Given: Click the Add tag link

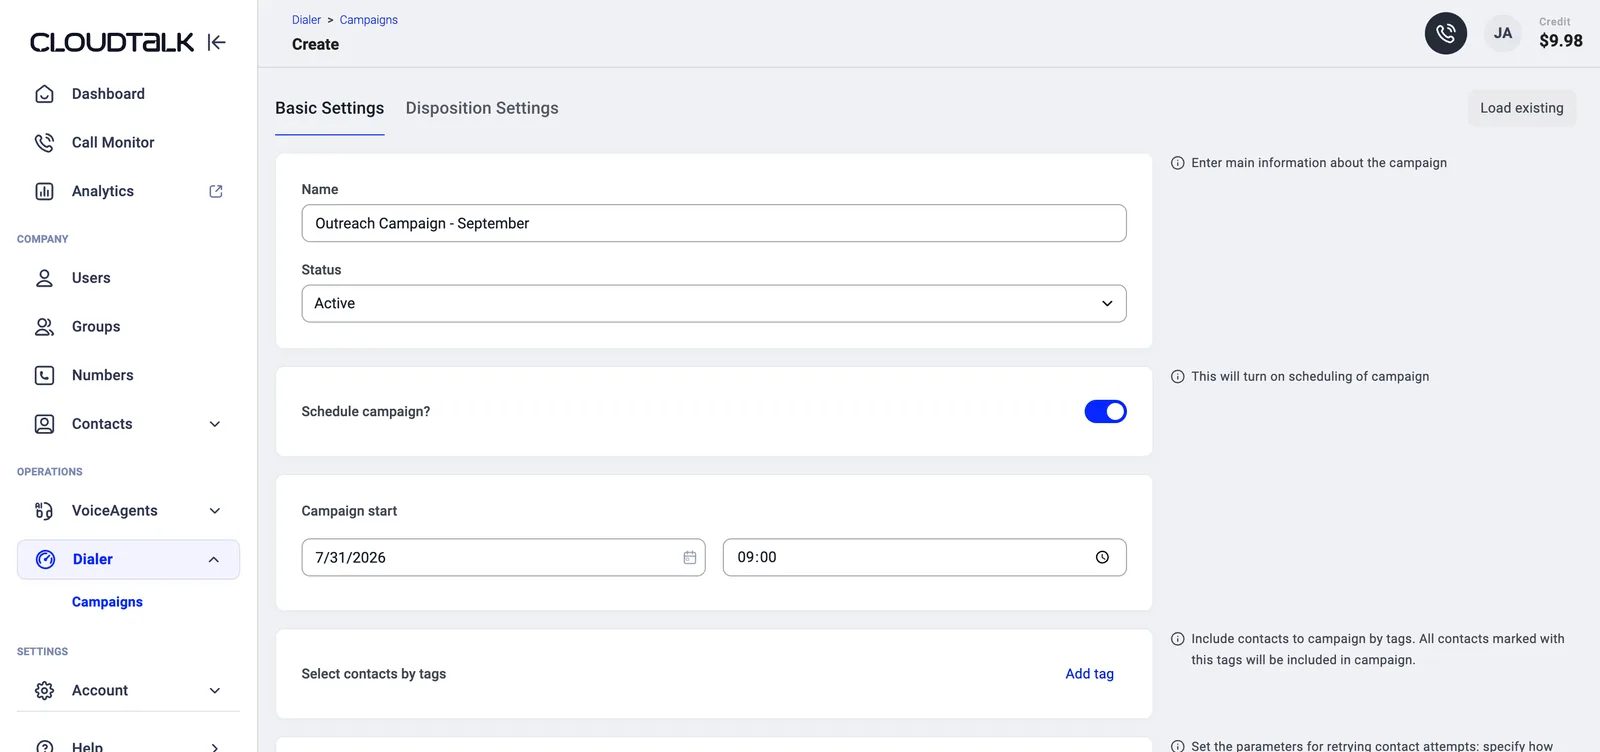Looking at the screenshot, I should click(1089, 674).
